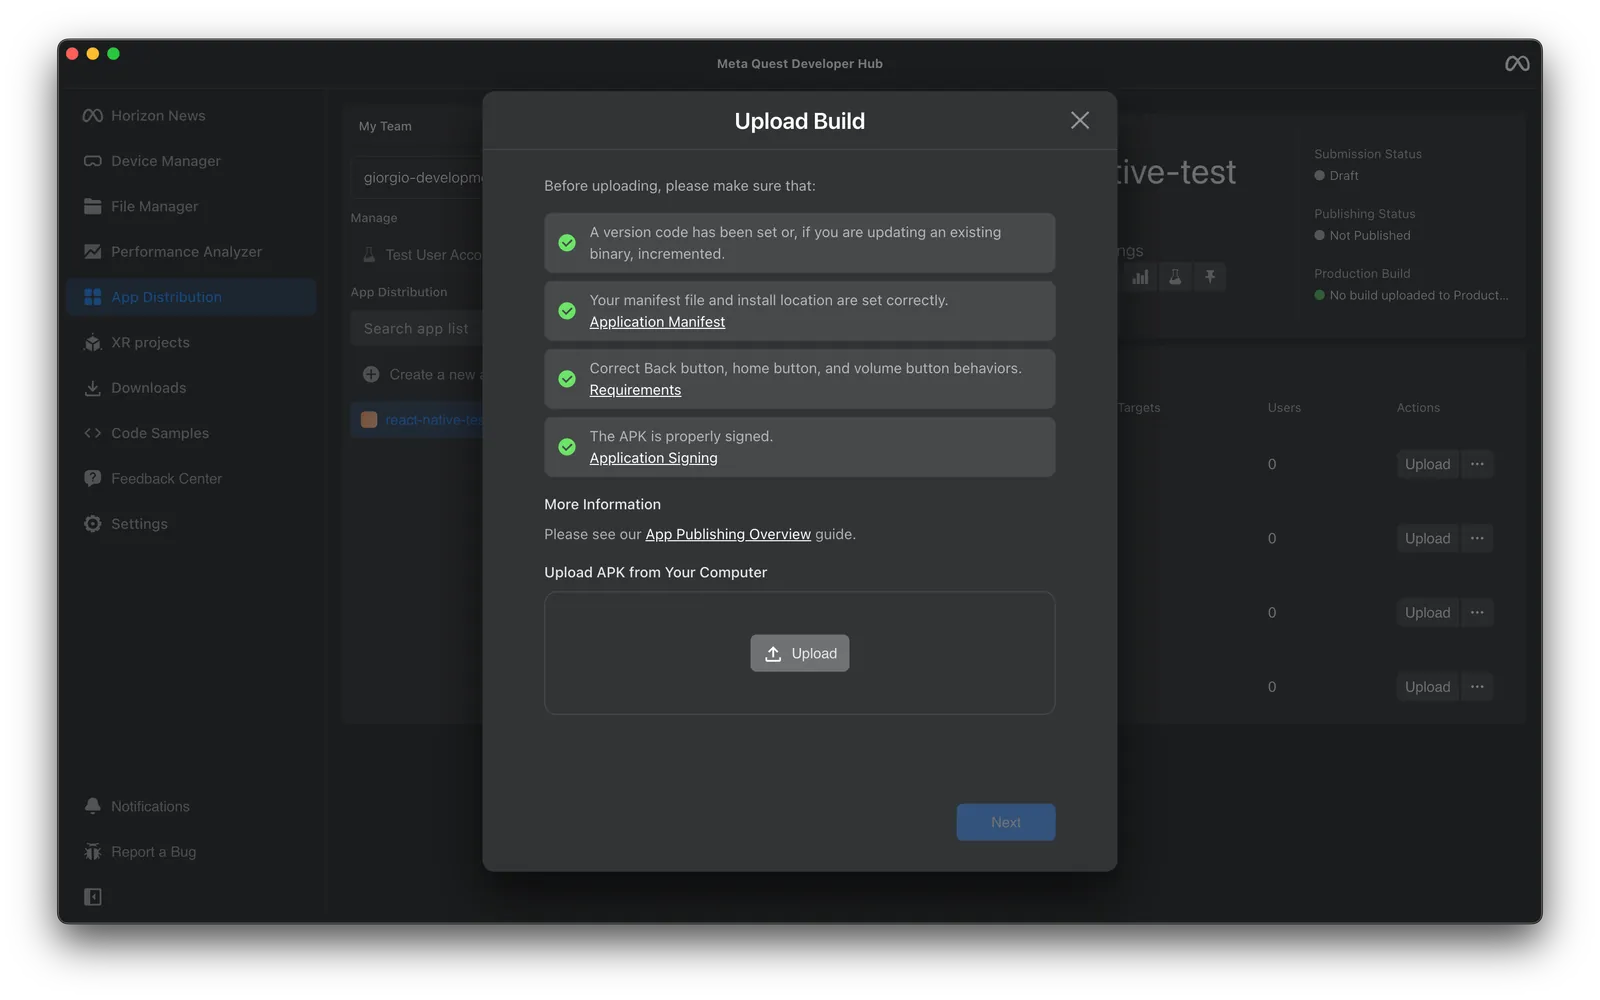Screen dimensions: 1600x1000
Task: Select App Distribution grid icon
Action: pyautogui.click(x=93, y=297)
